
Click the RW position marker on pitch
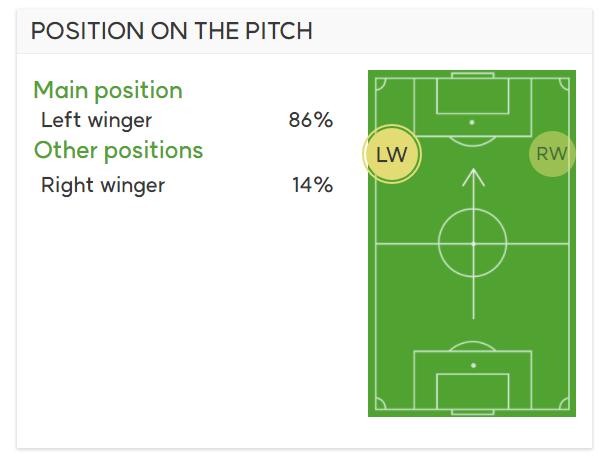click(x=552, y=154)
